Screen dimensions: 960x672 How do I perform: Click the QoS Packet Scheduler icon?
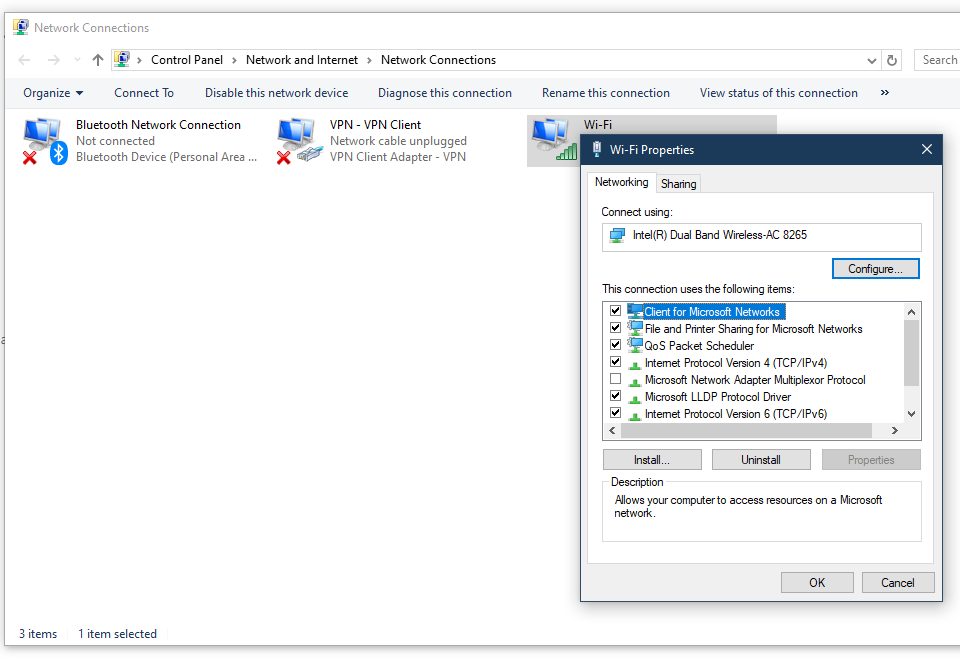635,345
